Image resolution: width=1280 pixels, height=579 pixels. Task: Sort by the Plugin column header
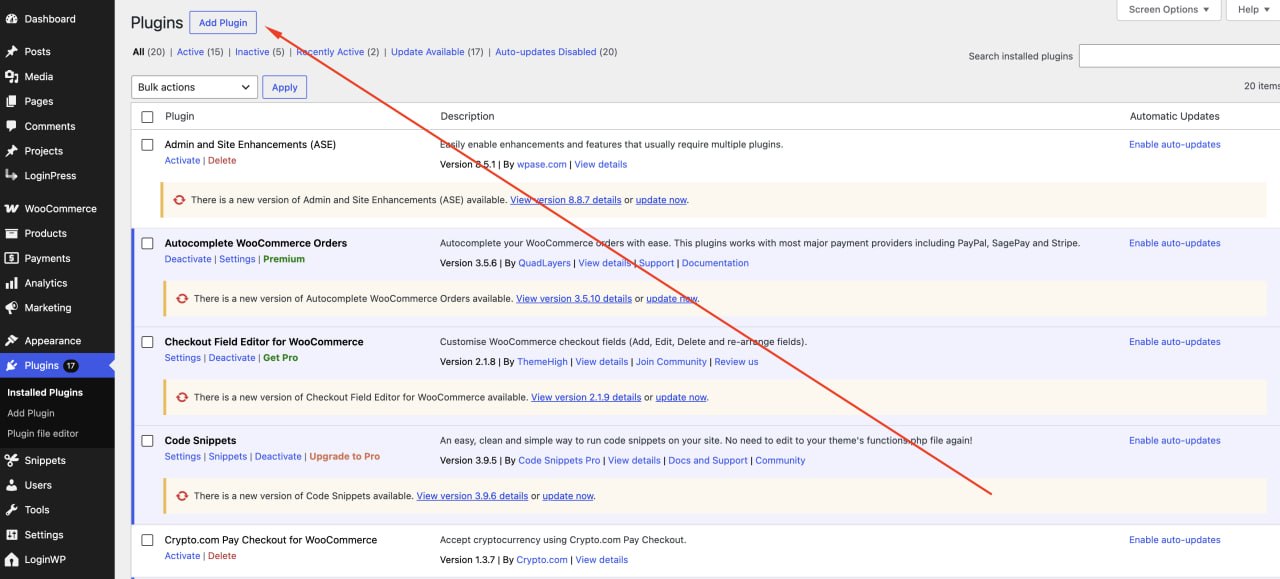180,117
